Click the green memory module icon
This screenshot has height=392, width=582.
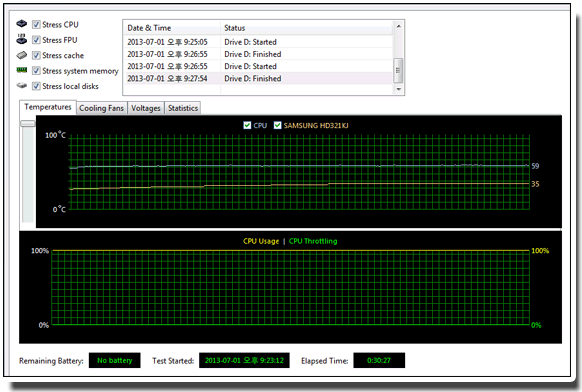pos(22,70)
